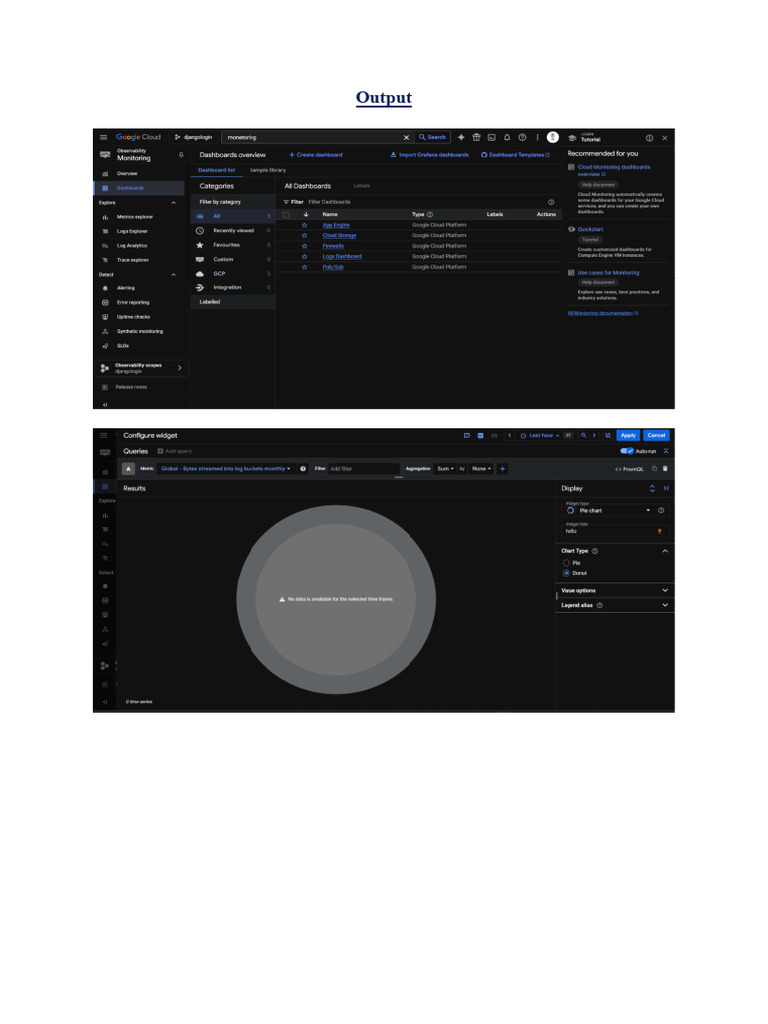This screenshot has height=1024, width=768.
Task: Collapse the Display panel with the arrow icon
Action: coord(666,488)
